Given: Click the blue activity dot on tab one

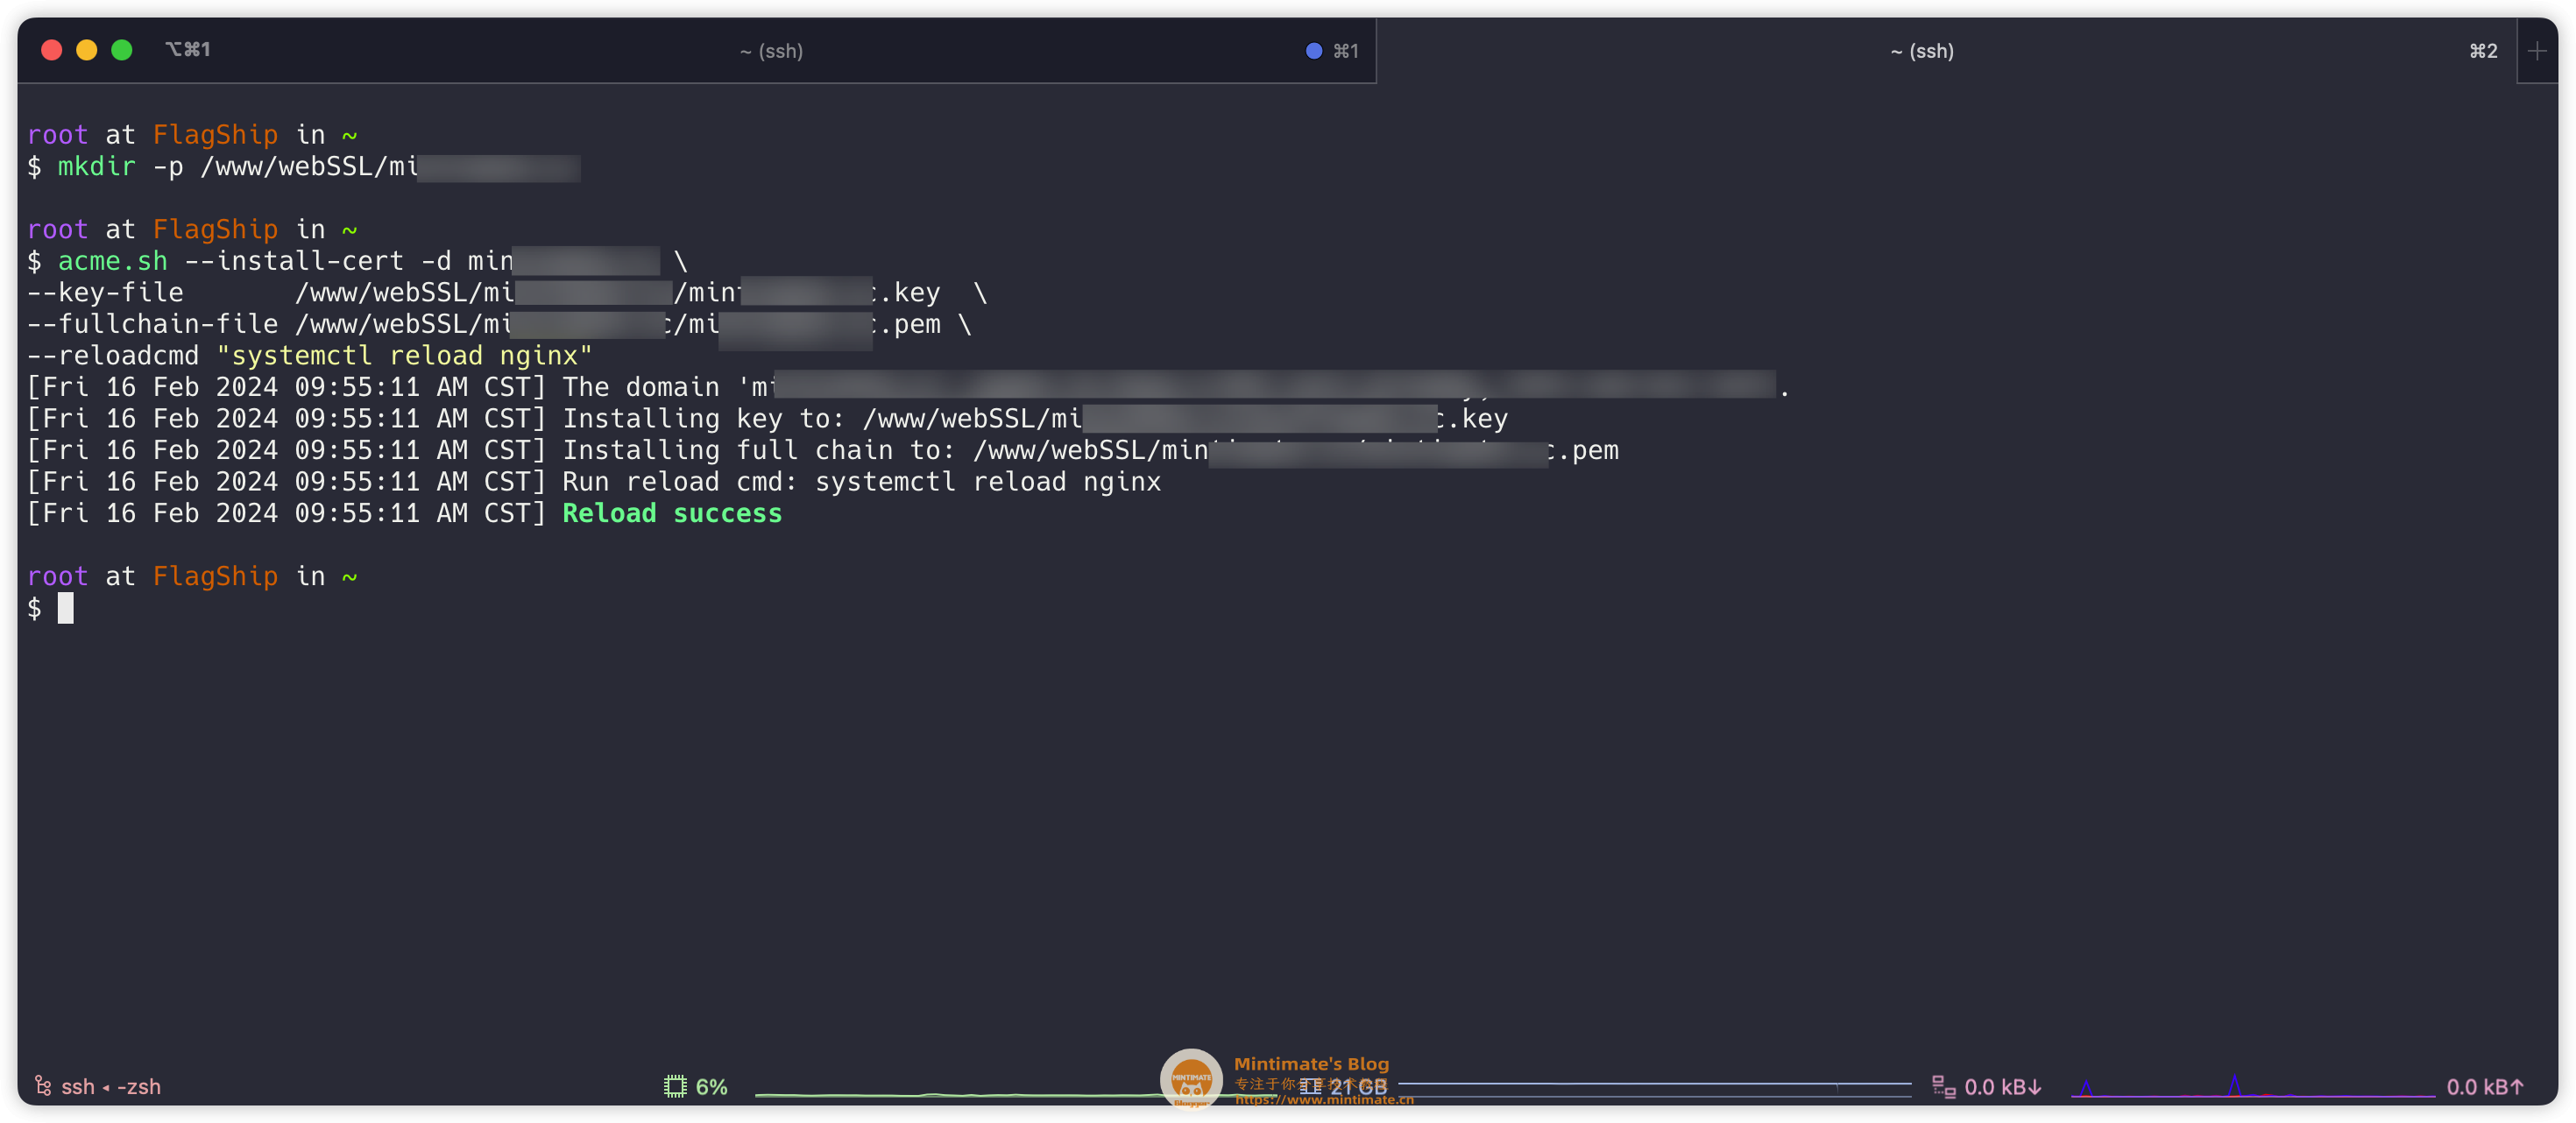Looking at the screenshot, I should (1314, 51).
